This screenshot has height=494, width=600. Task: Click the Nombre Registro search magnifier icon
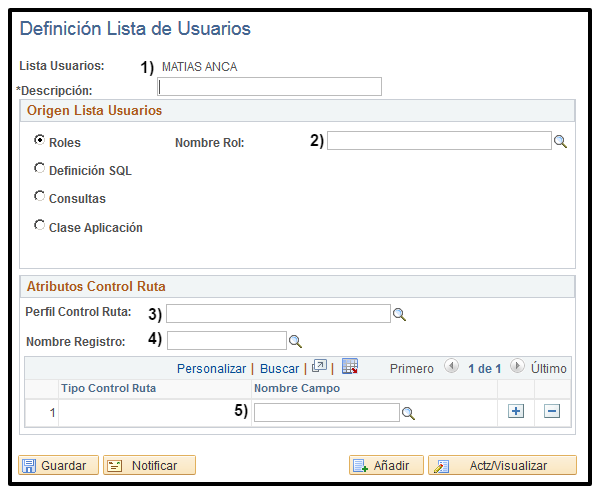pyautogui.click(x=295, y=341)
